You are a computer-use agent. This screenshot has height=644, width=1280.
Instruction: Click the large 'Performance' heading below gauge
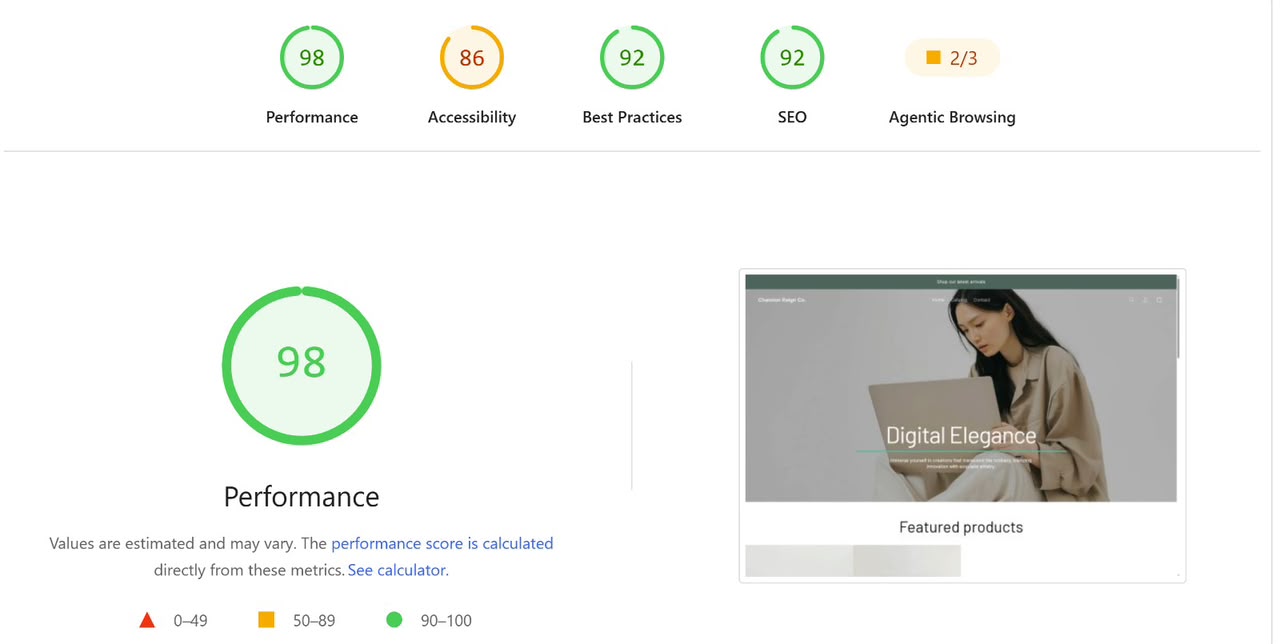tap(301, 497)
